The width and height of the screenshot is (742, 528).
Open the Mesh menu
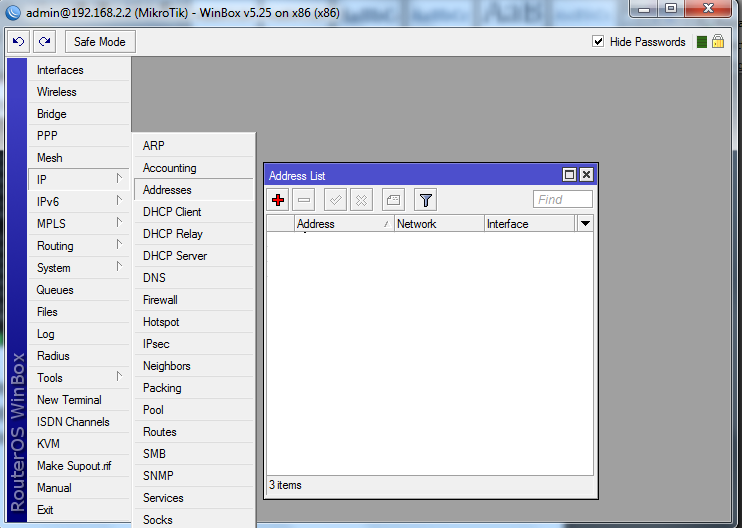[79, 158]
